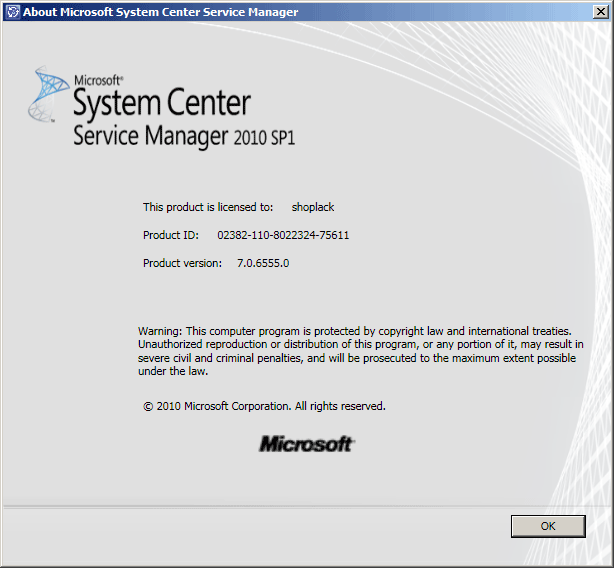Screen dimensions: 614x568
Task: Click the licensed user name shoplack
Action: point(313,207)
